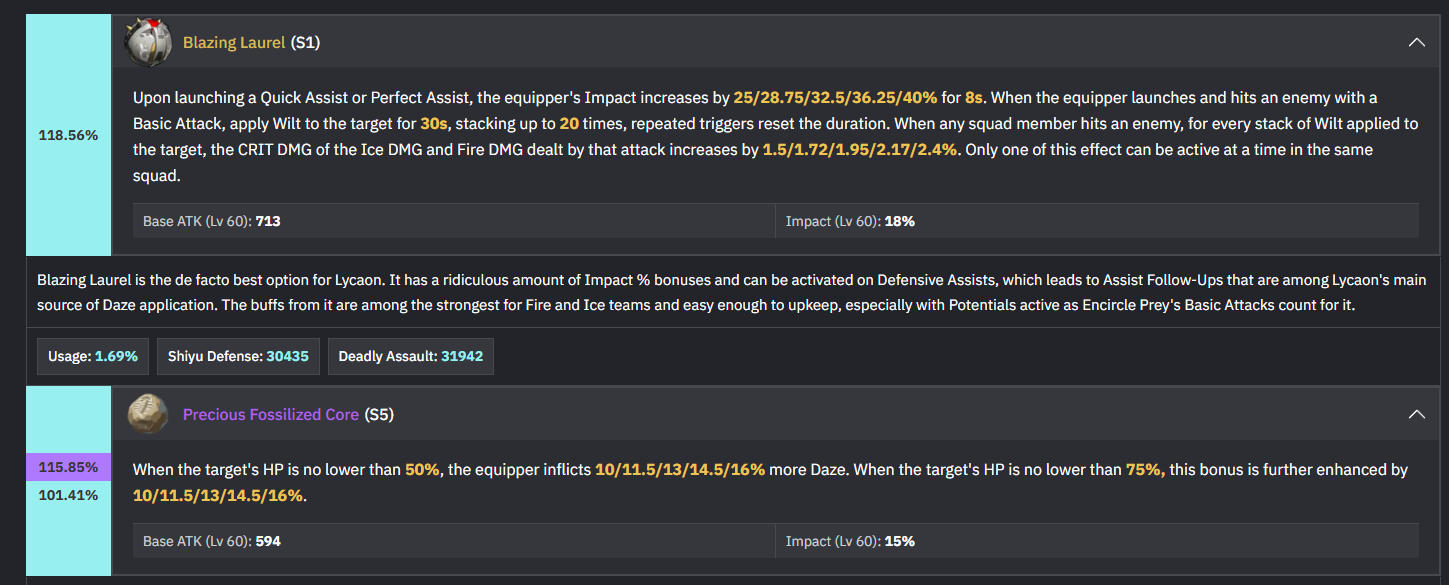Click the 101.41% rating value
The image size is (1449, 585).
(x=68, y=495)
